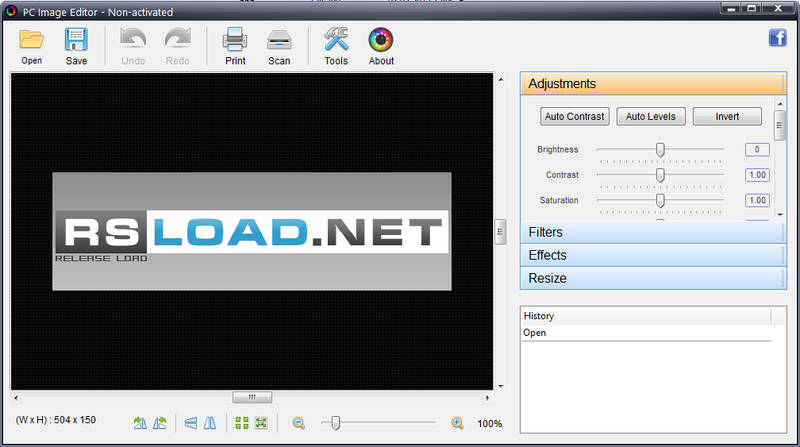Click the Adjustments panel scroll down arrow
The image size is (800, 447).
click(780, 215)
